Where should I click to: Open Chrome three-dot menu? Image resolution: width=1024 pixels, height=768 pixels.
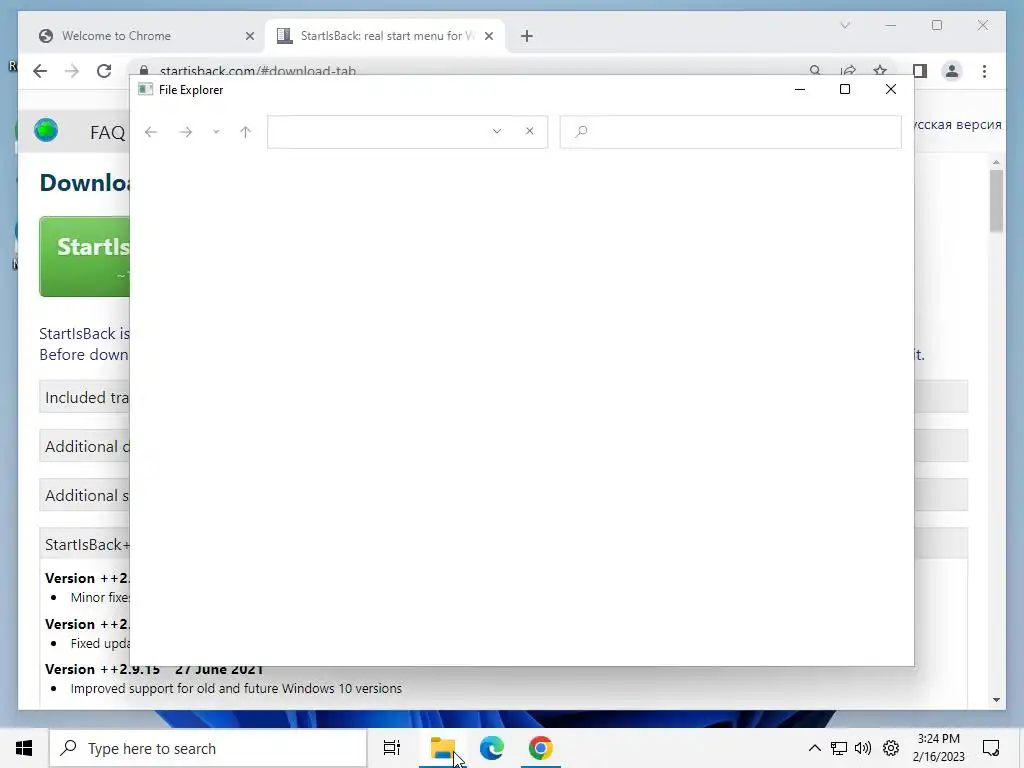click(985, 71)
